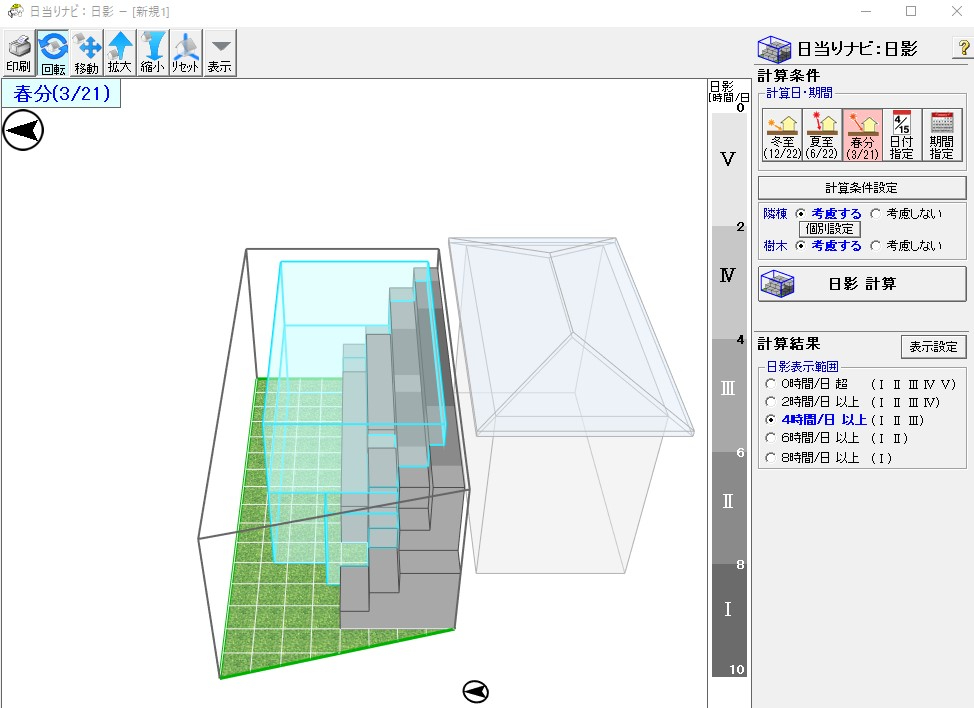Select the 移動 move tool
This screenshot has height=708, width=974.
point(86,53)
